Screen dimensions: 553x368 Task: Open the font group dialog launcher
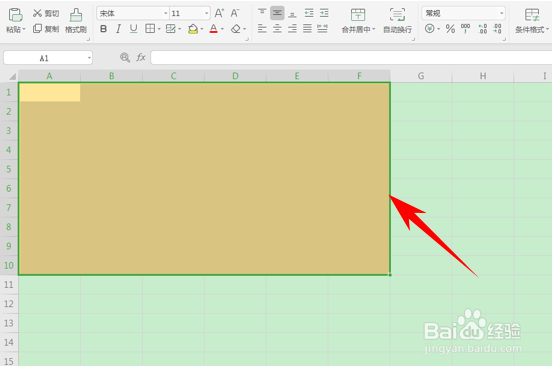pyautogui.click(x=247, y=39)
